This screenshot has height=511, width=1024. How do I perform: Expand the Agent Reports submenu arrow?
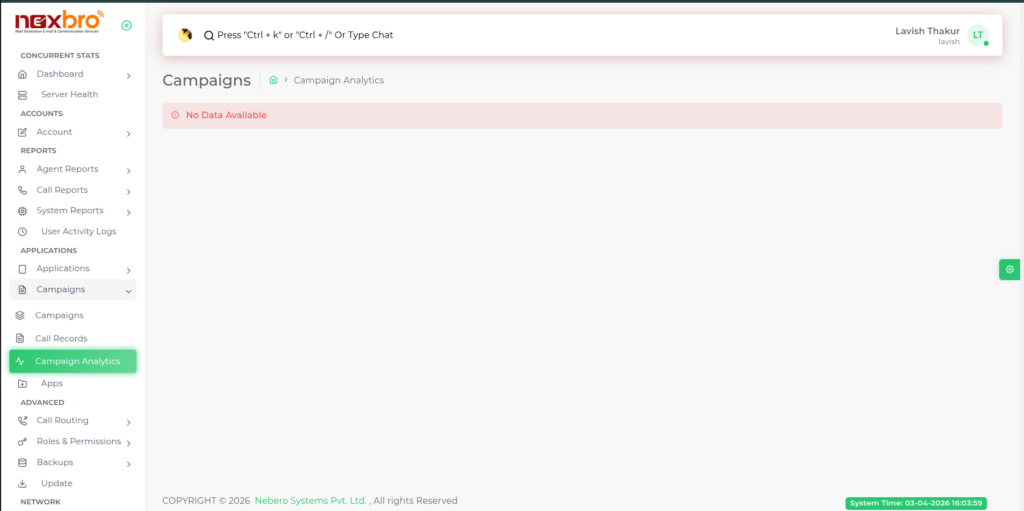(129, 170)
